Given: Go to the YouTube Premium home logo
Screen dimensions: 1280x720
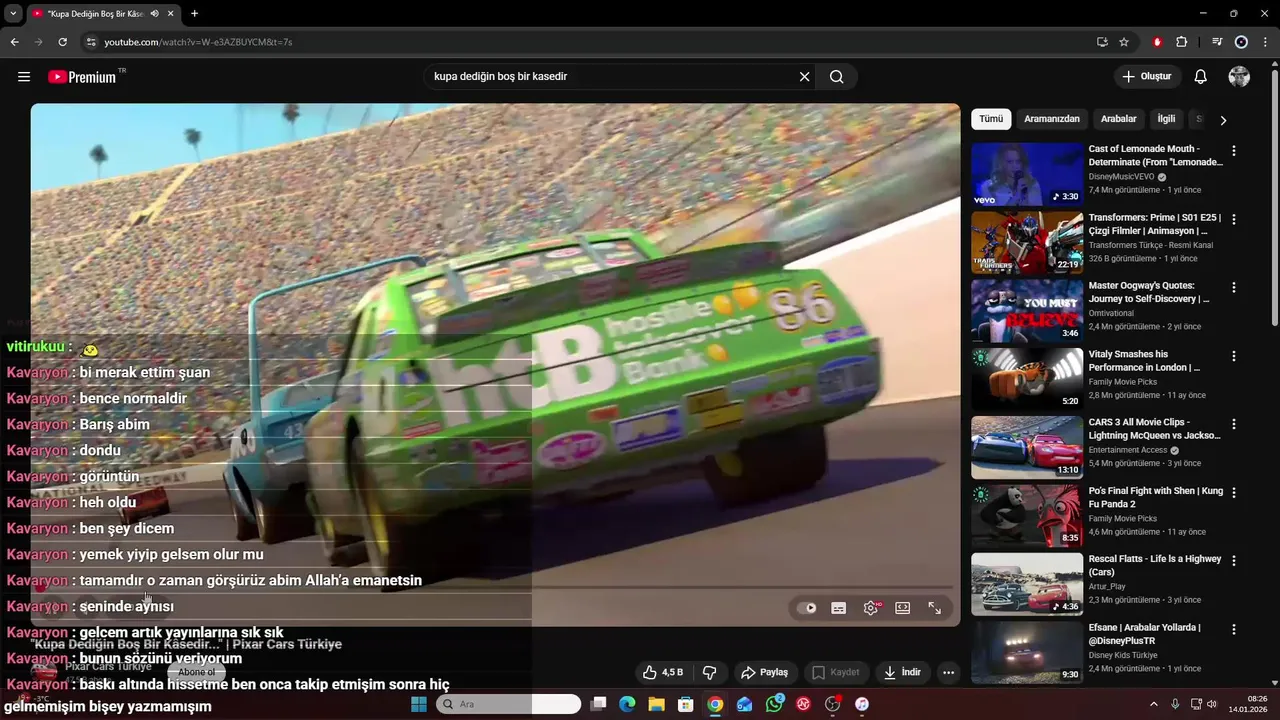Looking at the screenshot, I should pyautogui.click(x=82, y=77).
